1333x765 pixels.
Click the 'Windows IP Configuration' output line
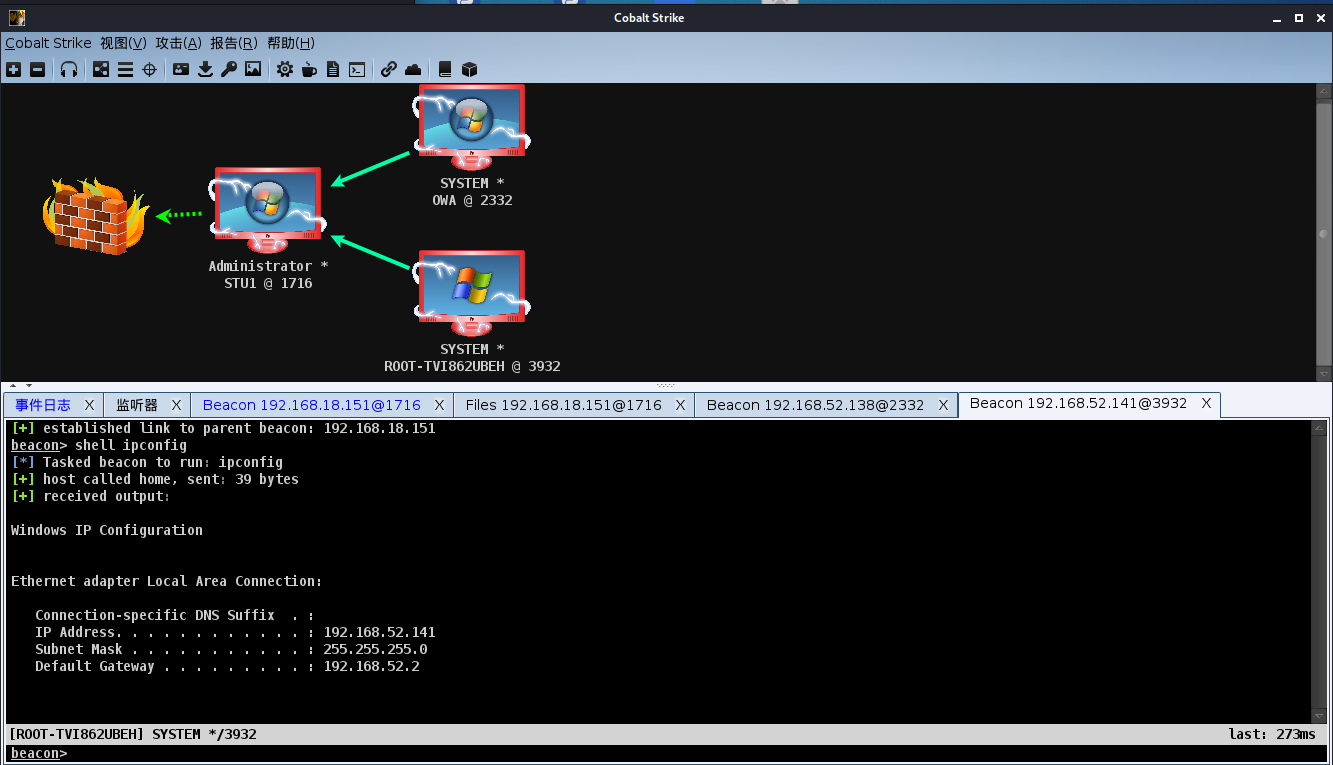pyautogui.click(x=107, y=530)
